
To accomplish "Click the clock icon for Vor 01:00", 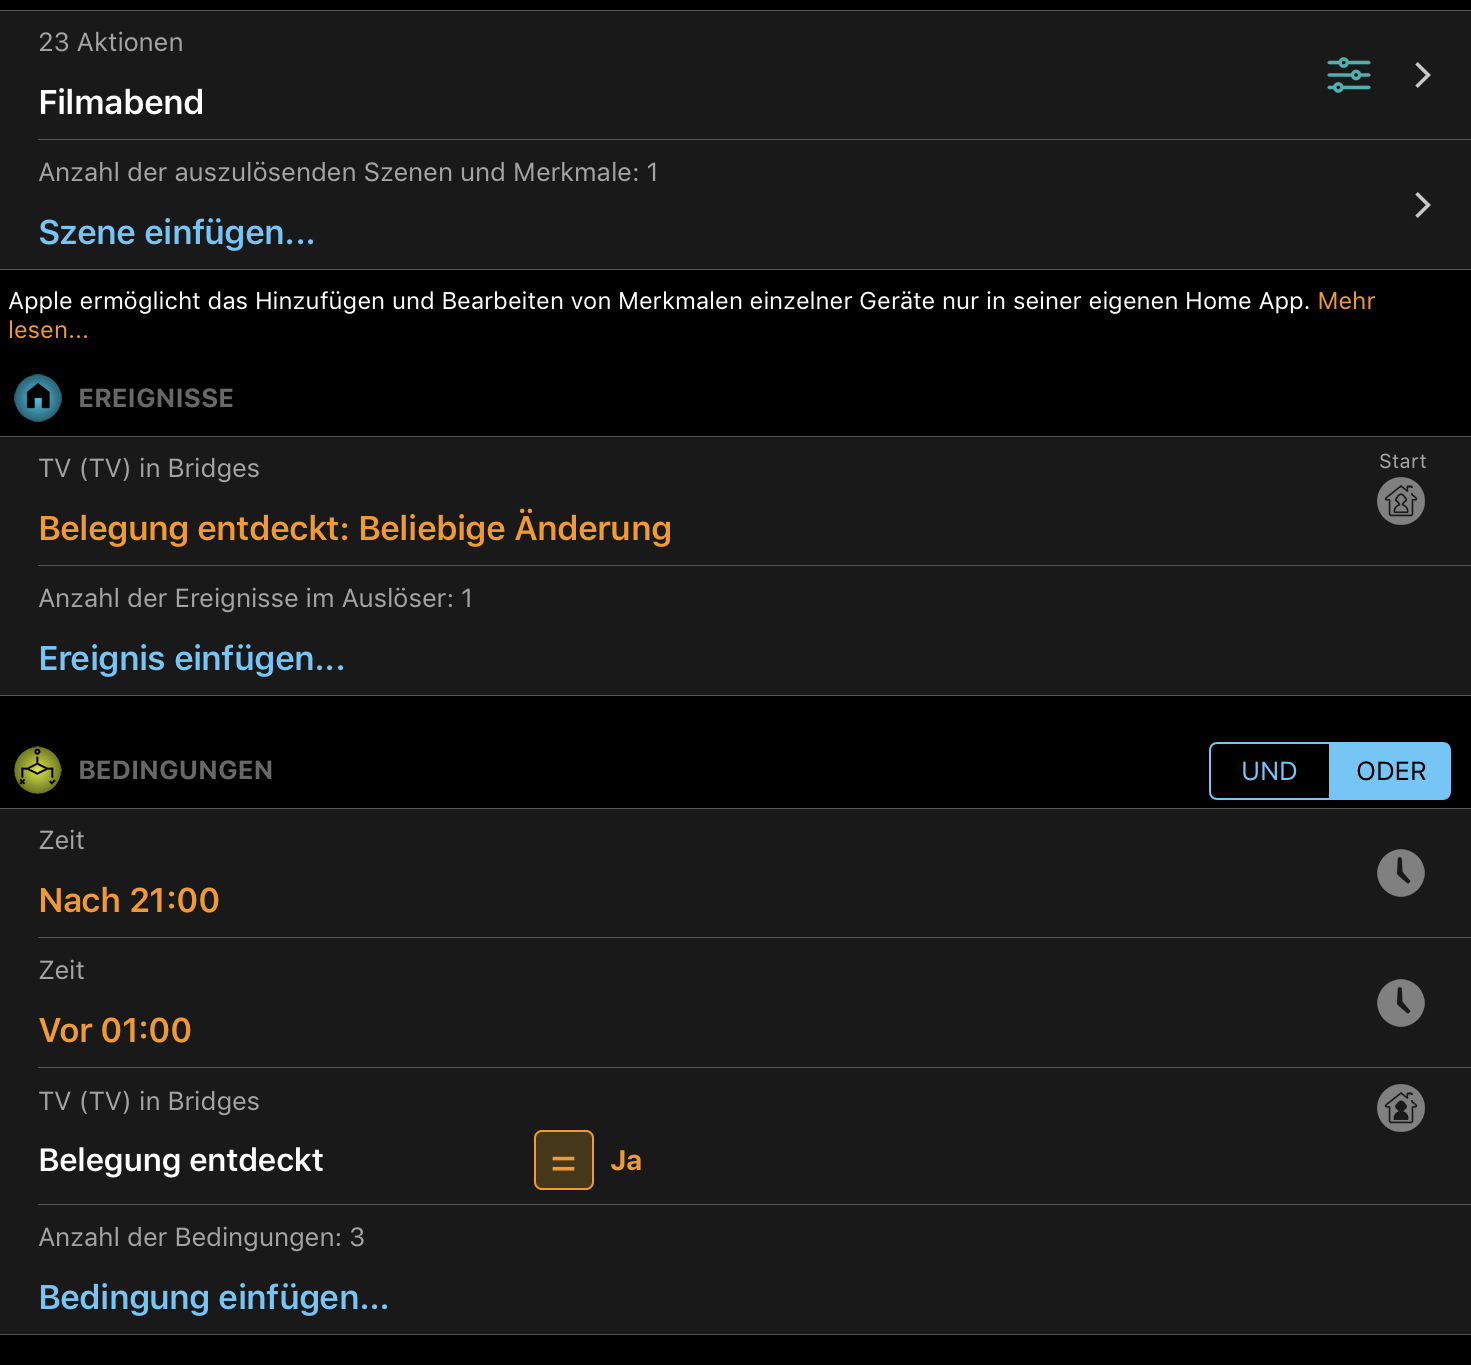I will tap(1400, 1003).
